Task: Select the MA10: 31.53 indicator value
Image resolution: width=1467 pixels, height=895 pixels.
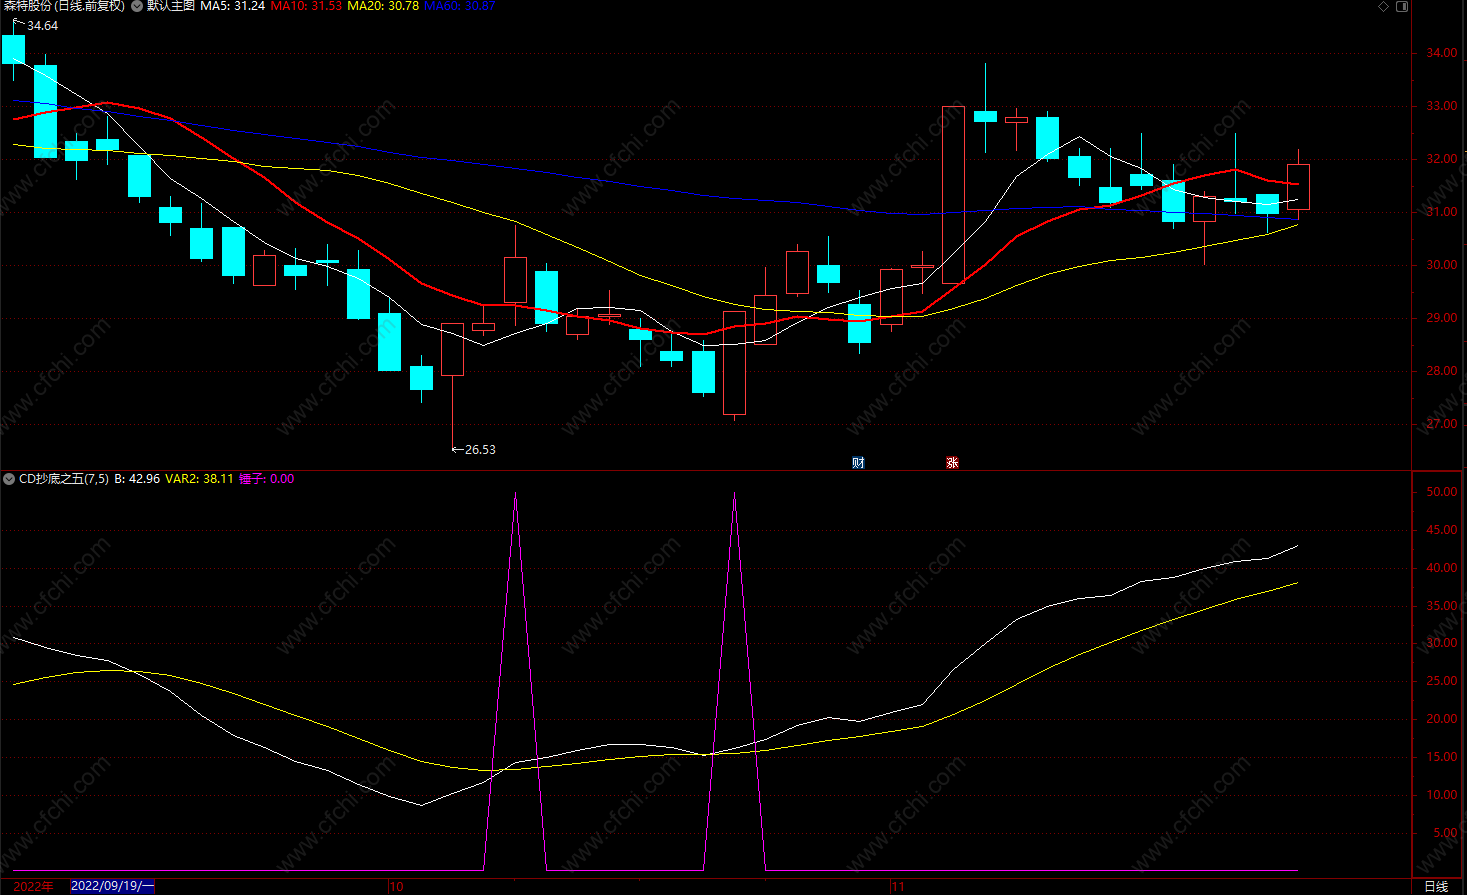Action: (x=306, y=6)
